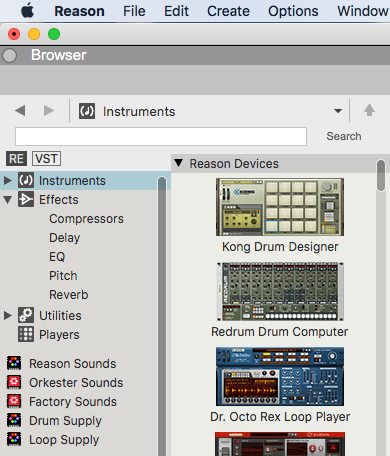This screenshot has height=456, width=390.
Task: Toggle the VST filter button
Action: click(46, 158)
